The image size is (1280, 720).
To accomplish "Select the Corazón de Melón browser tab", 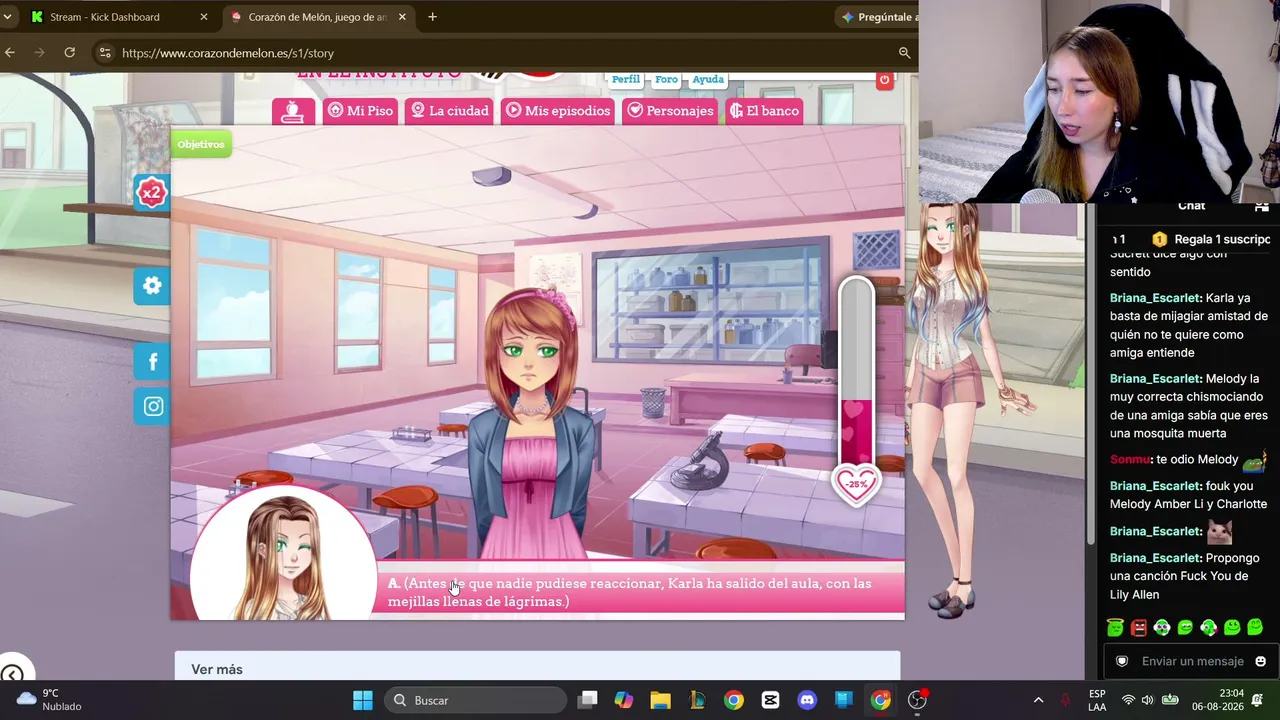I will [317, 17].
